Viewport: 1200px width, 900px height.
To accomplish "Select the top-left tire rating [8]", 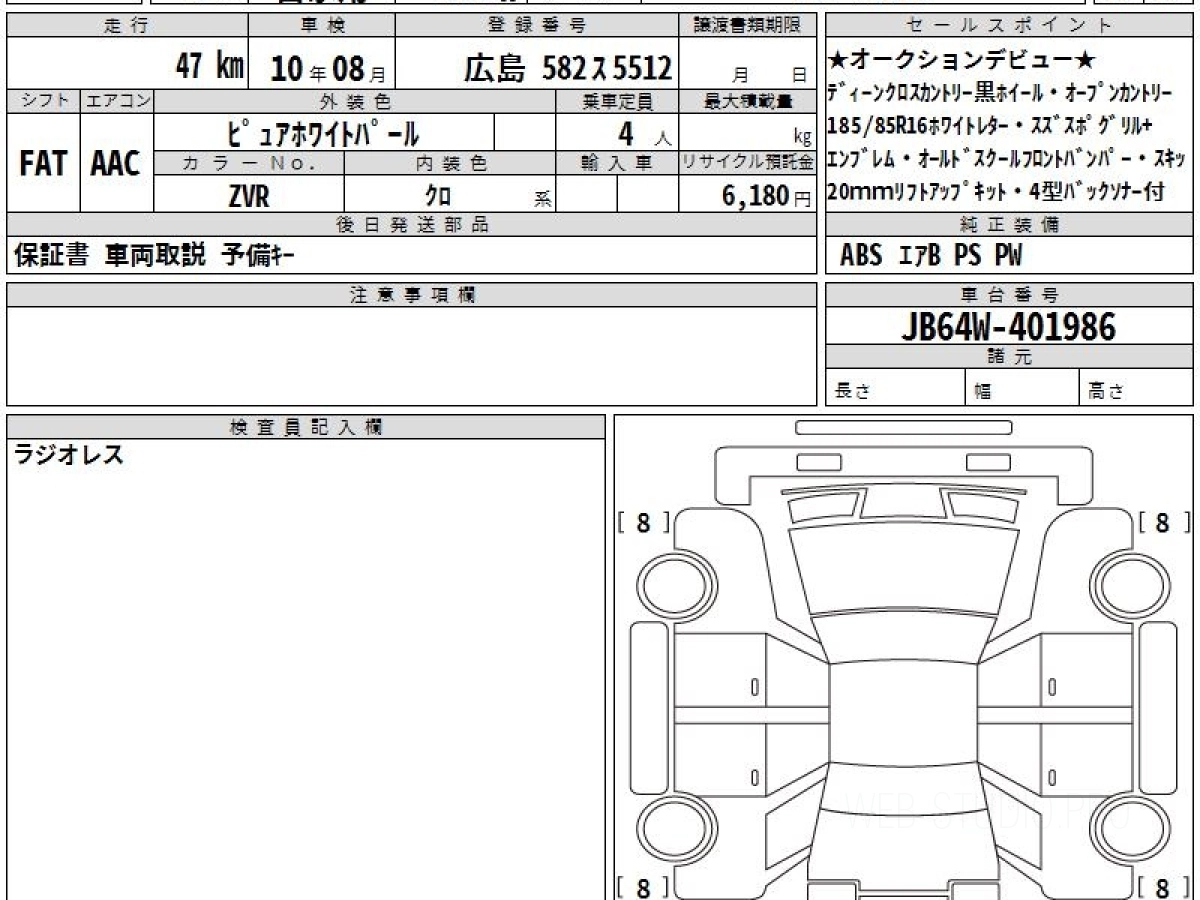I will 643,522.
